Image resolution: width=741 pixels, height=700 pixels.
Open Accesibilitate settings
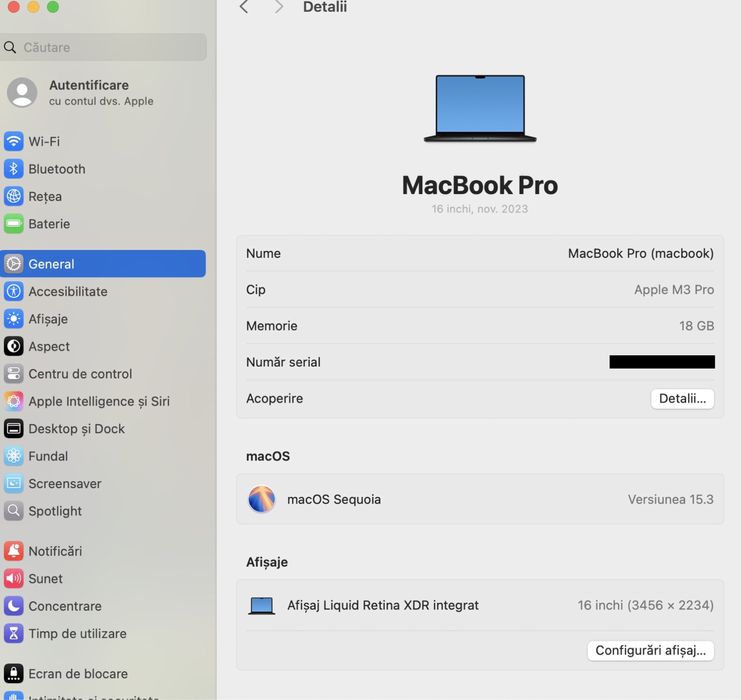pos(103,291)
